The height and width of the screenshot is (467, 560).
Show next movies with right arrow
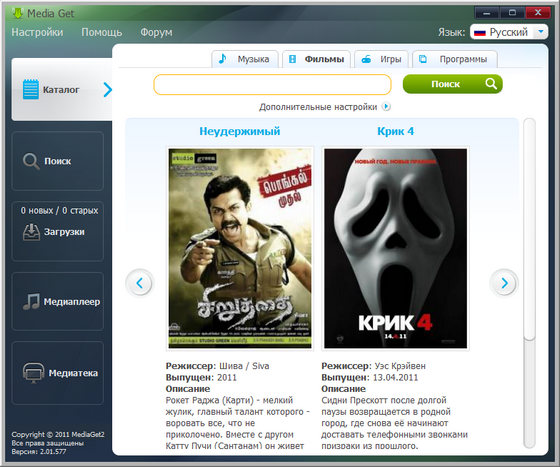point(504,283)
